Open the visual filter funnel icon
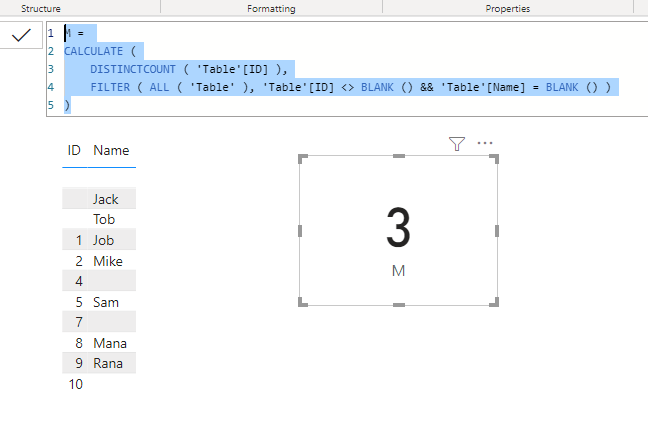Viewport: 648px width, 423px height. point(457,144)
